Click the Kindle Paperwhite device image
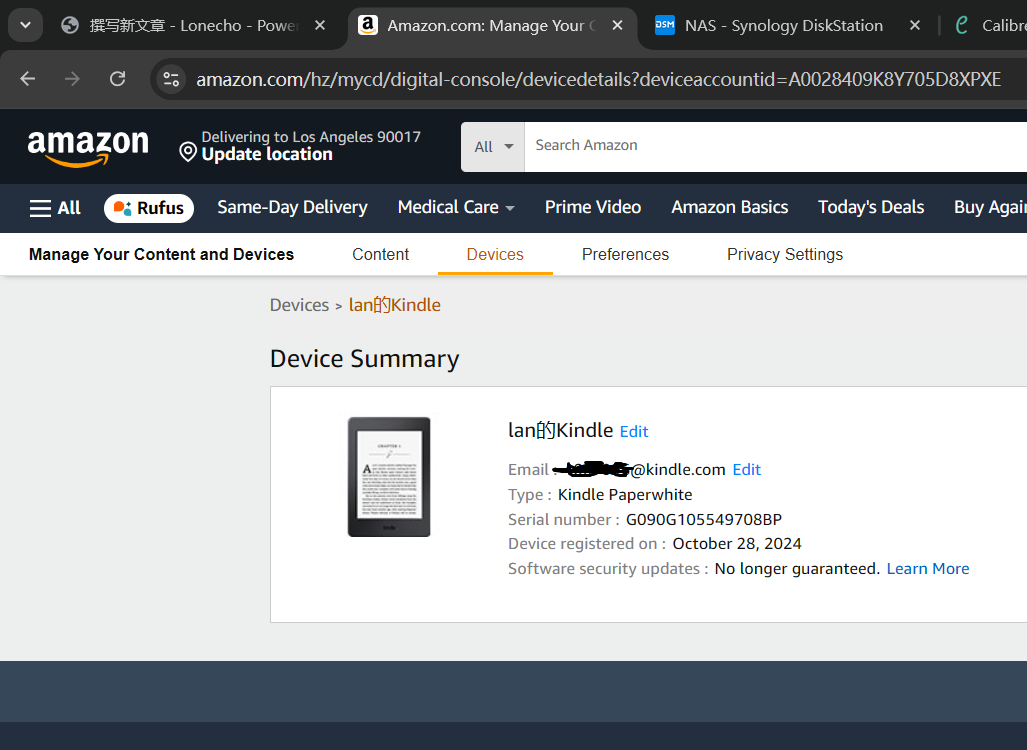The width and height of the screenshot is (1027, 750). pos(389,477)
